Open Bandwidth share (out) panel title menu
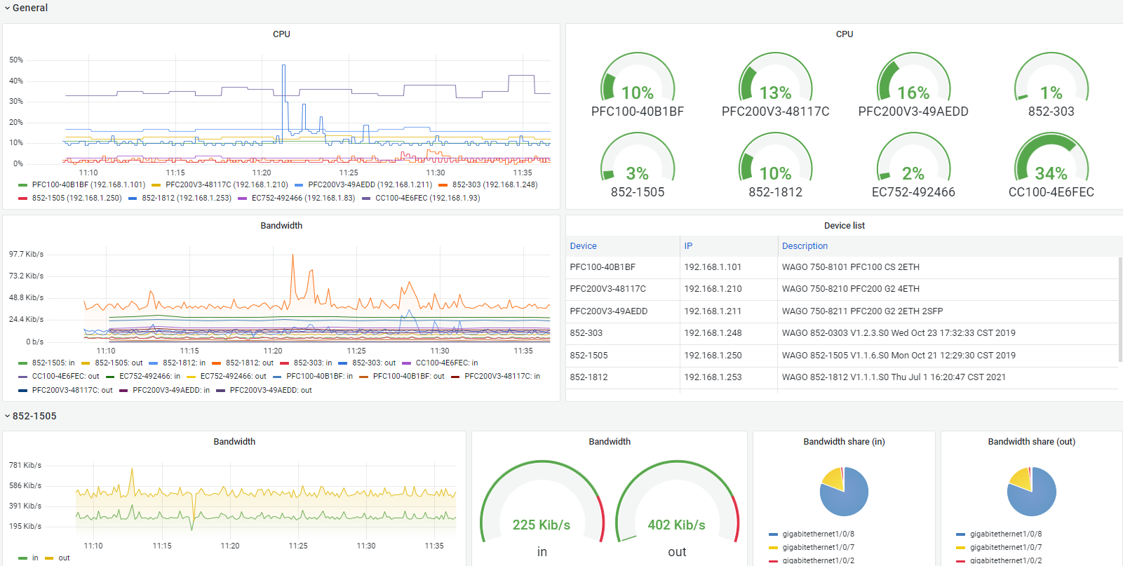Image resolution: width=1123 pixels, height=566 pixels. tap(1031, 441)
